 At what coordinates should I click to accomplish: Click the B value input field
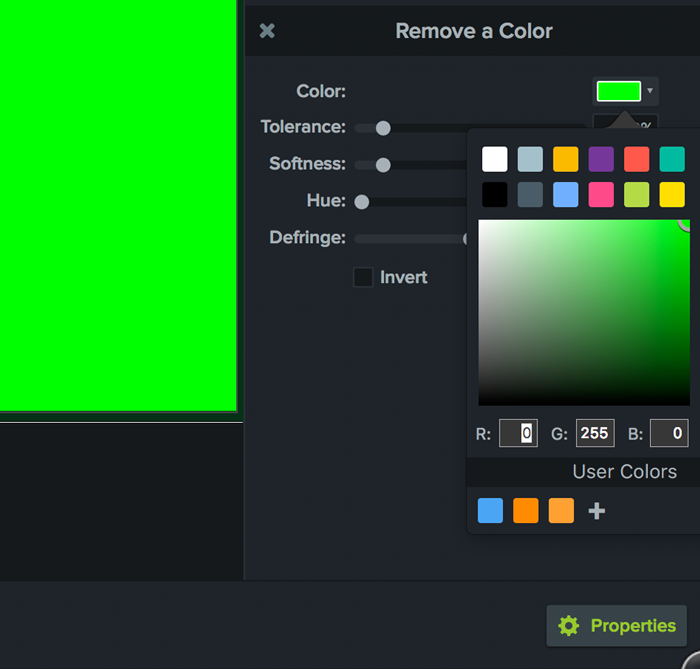point(669,433)
